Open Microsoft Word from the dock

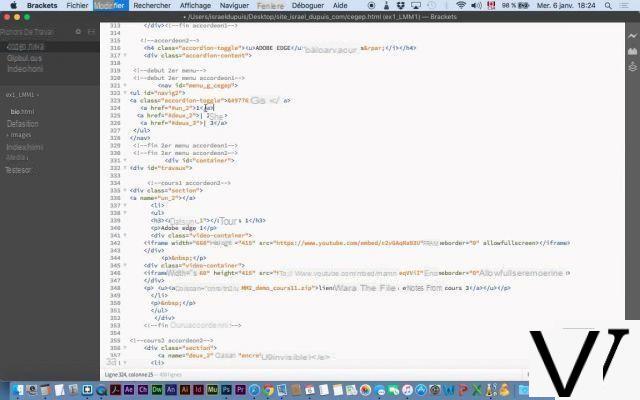449,390
